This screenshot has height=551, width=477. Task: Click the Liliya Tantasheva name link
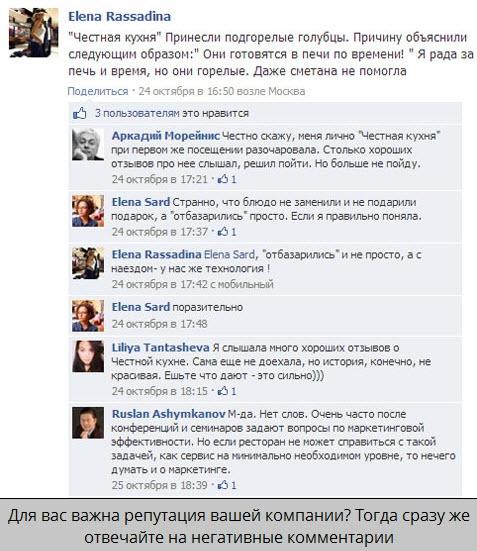pyautogui.click(x=161, y=348)
